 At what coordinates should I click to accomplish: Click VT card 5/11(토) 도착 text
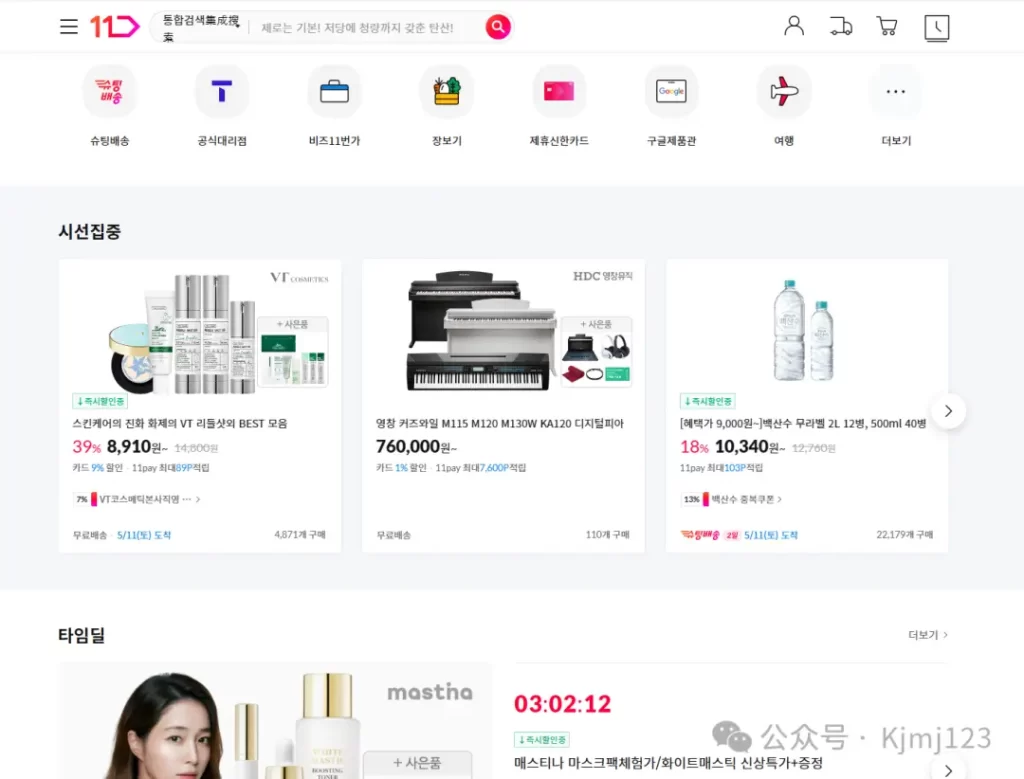[144, 535]
